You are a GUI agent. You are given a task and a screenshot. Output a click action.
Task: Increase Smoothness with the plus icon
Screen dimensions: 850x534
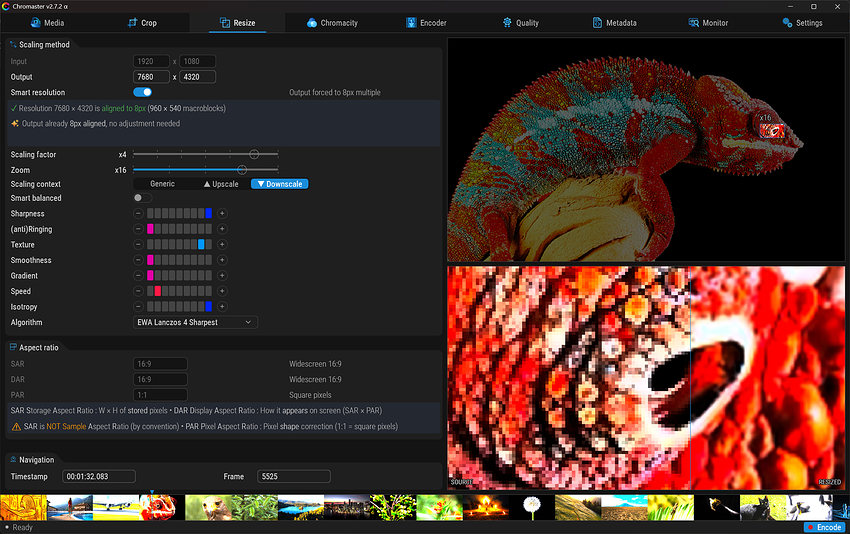[222, 260]
